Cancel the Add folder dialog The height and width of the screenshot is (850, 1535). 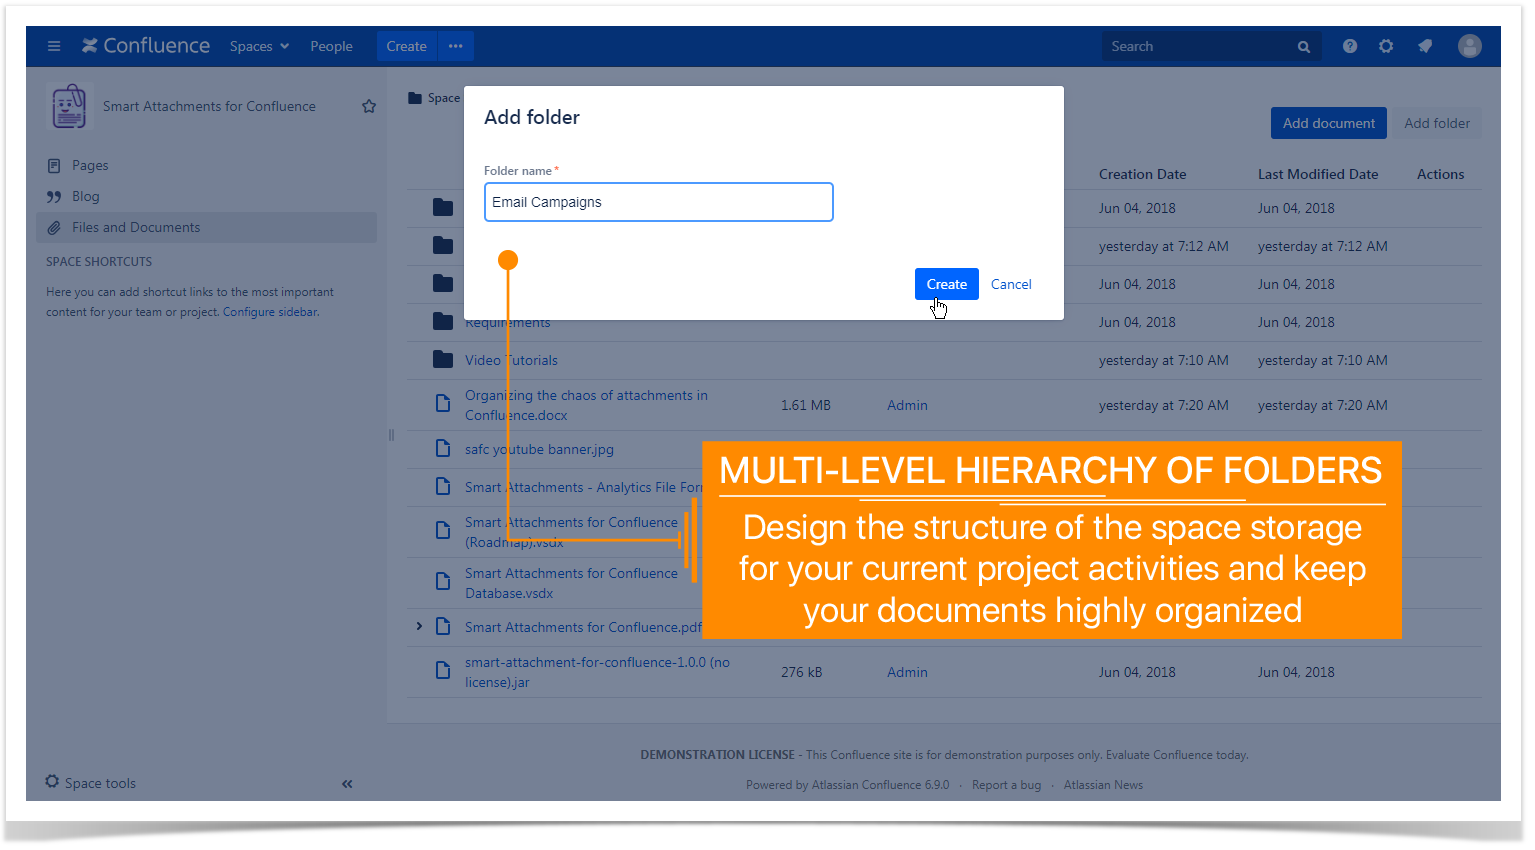(x=1011, y=284)
